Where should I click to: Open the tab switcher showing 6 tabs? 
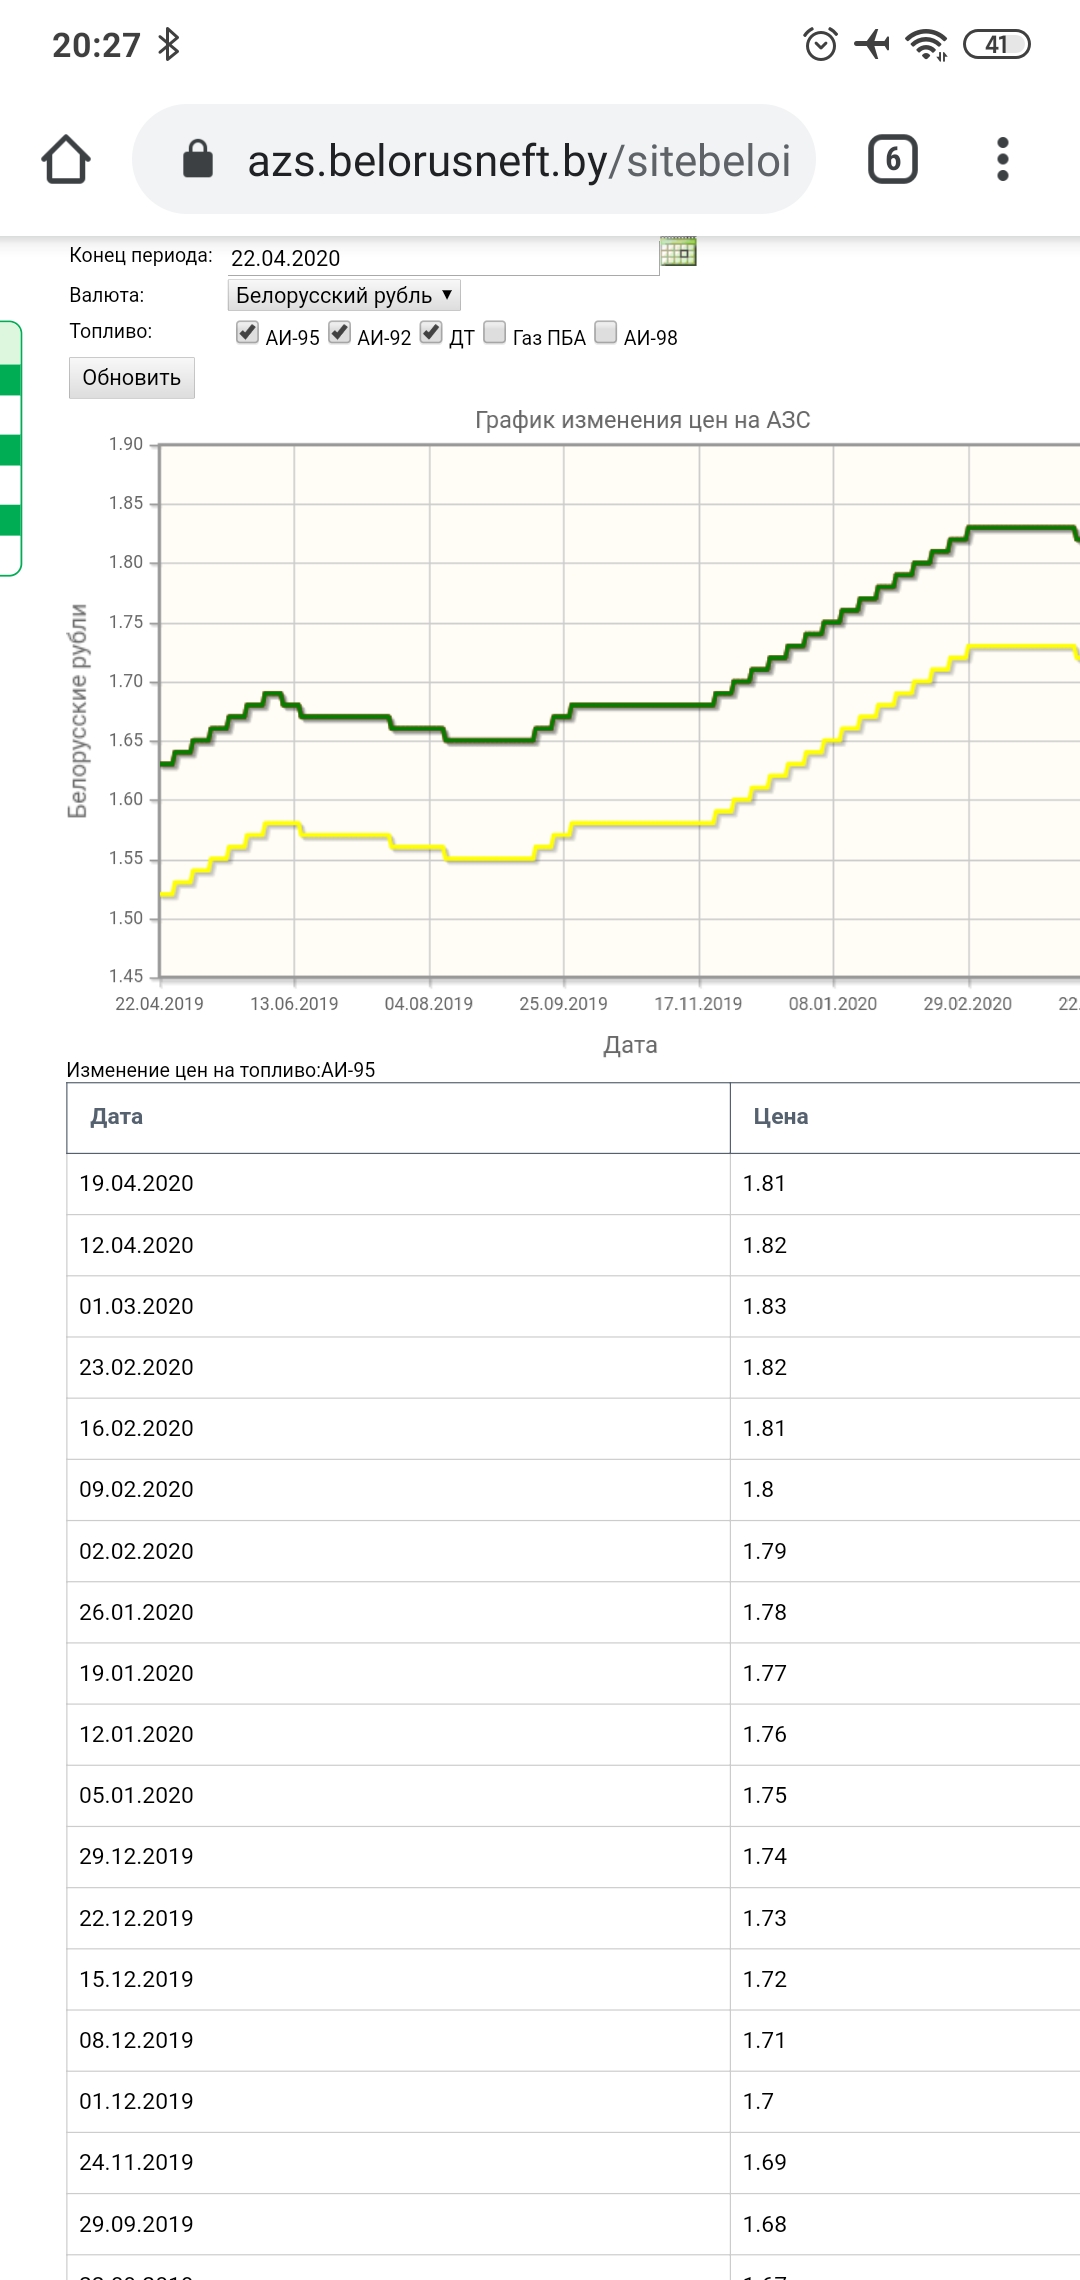click(892, 160)
